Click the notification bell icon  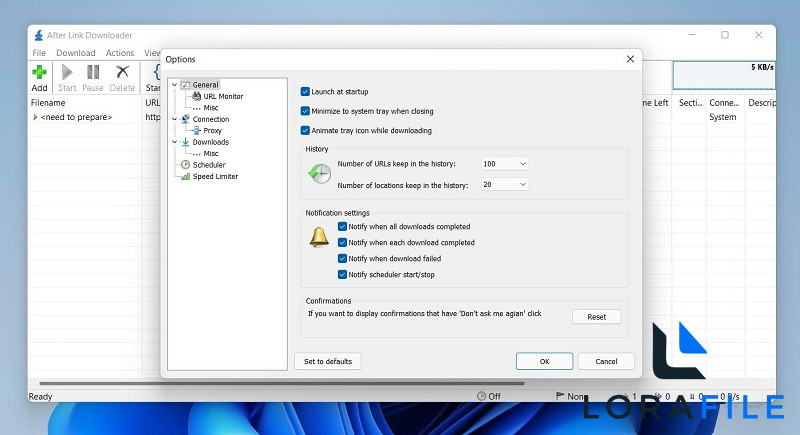319,237
